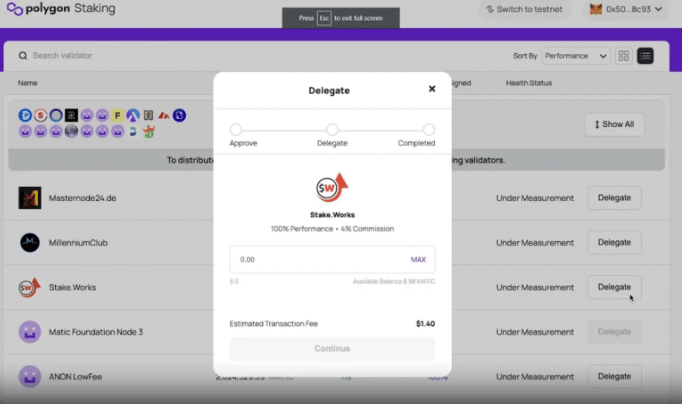Click the Matic Foundation Node 3 avatar
Image resolution: width=686 pixels, height=404 pixels.
[x=30, y=332]
